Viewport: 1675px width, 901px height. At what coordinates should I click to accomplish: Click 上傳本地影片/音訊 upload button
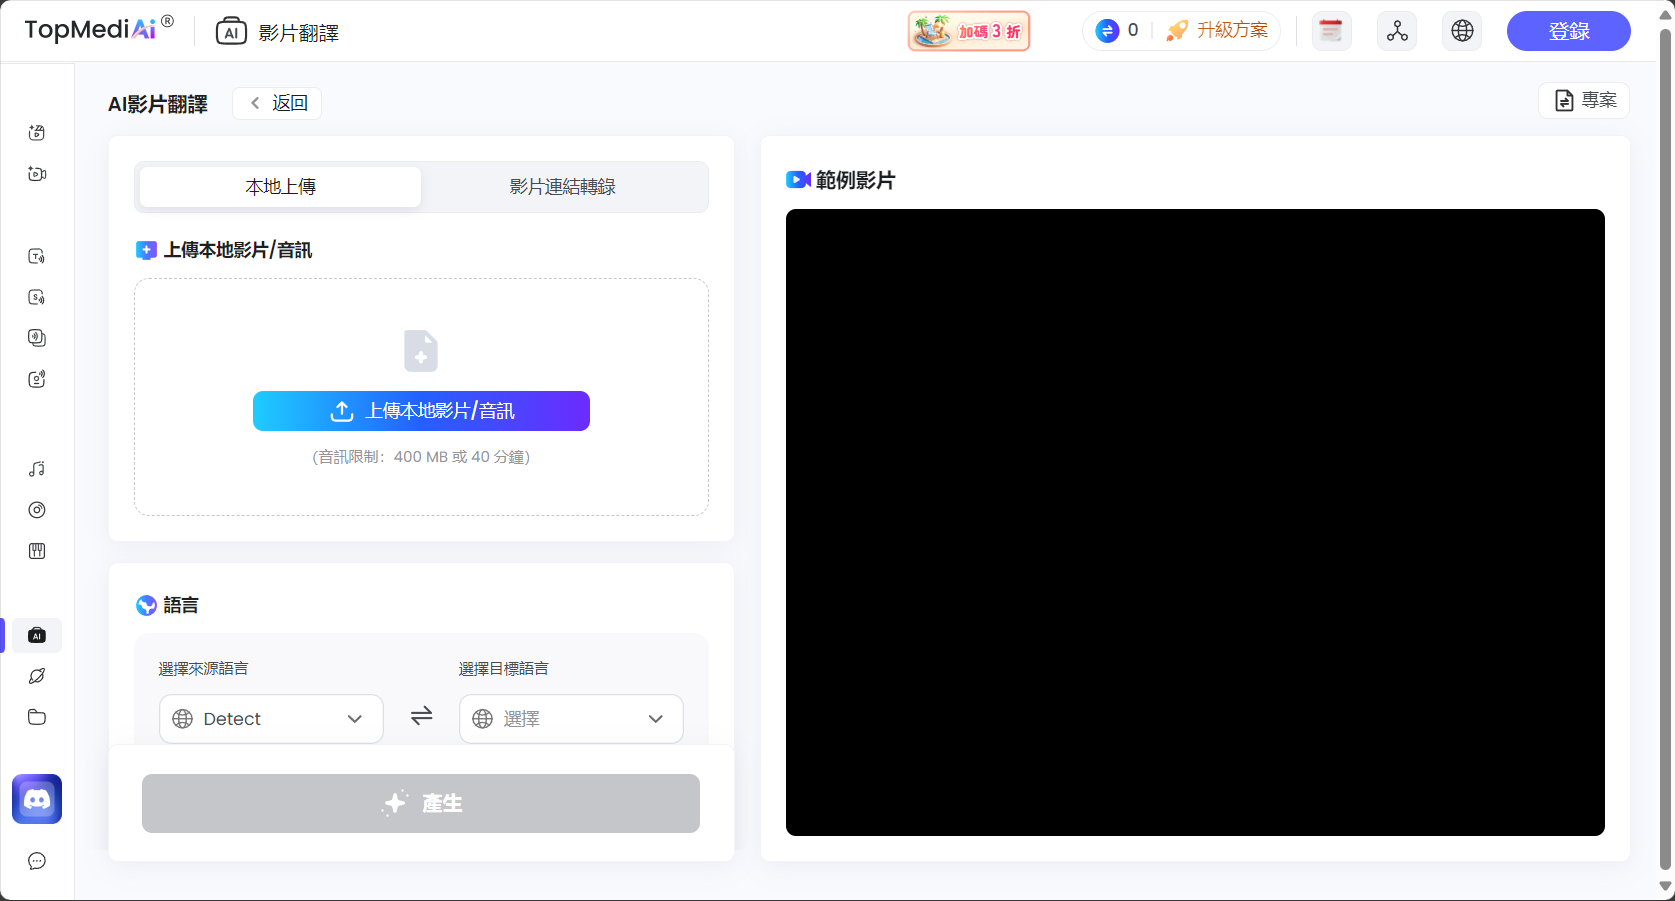(421, 411)
